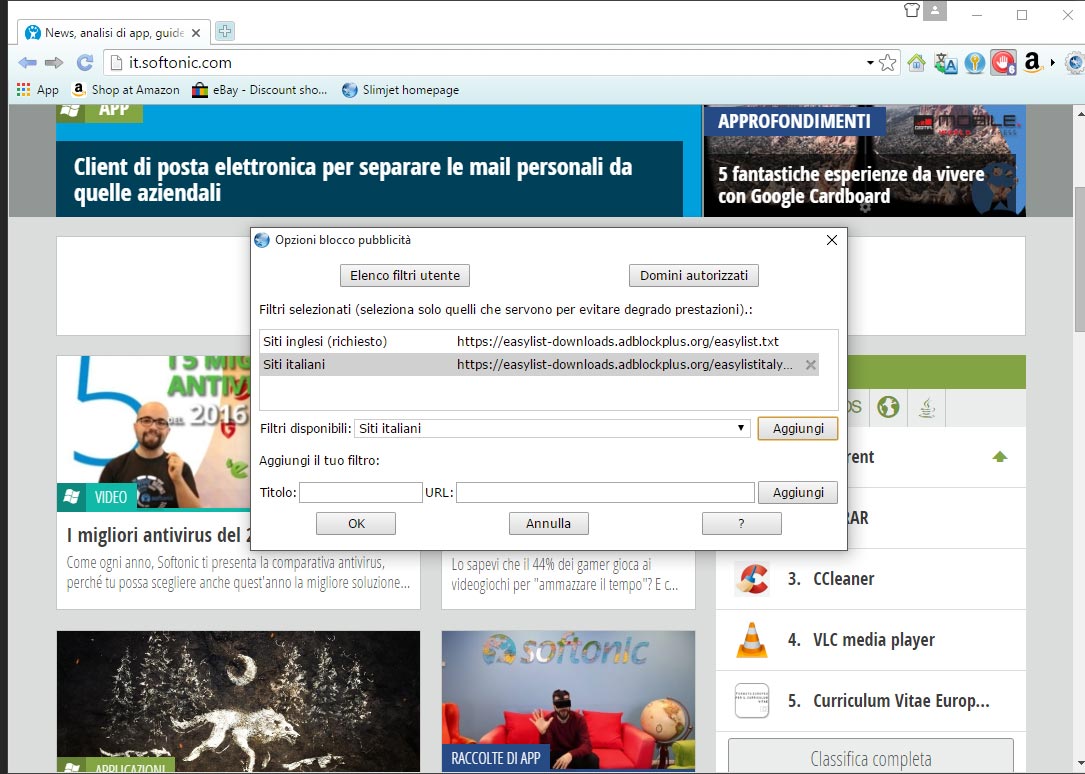Click the browser forward arrow

pos(54,63)
